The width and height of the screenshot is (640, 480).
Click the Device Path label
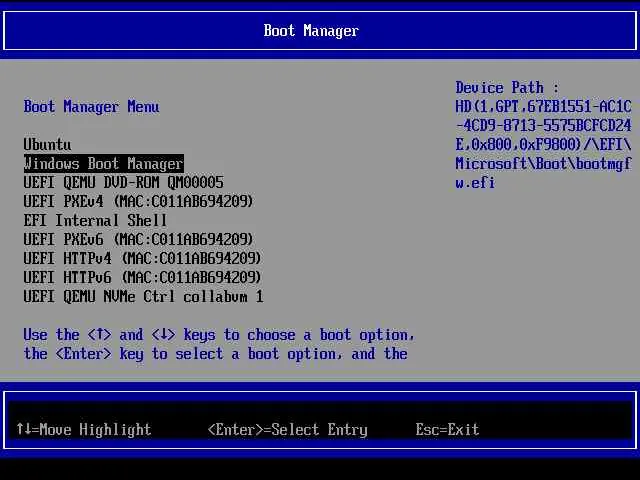507,88
